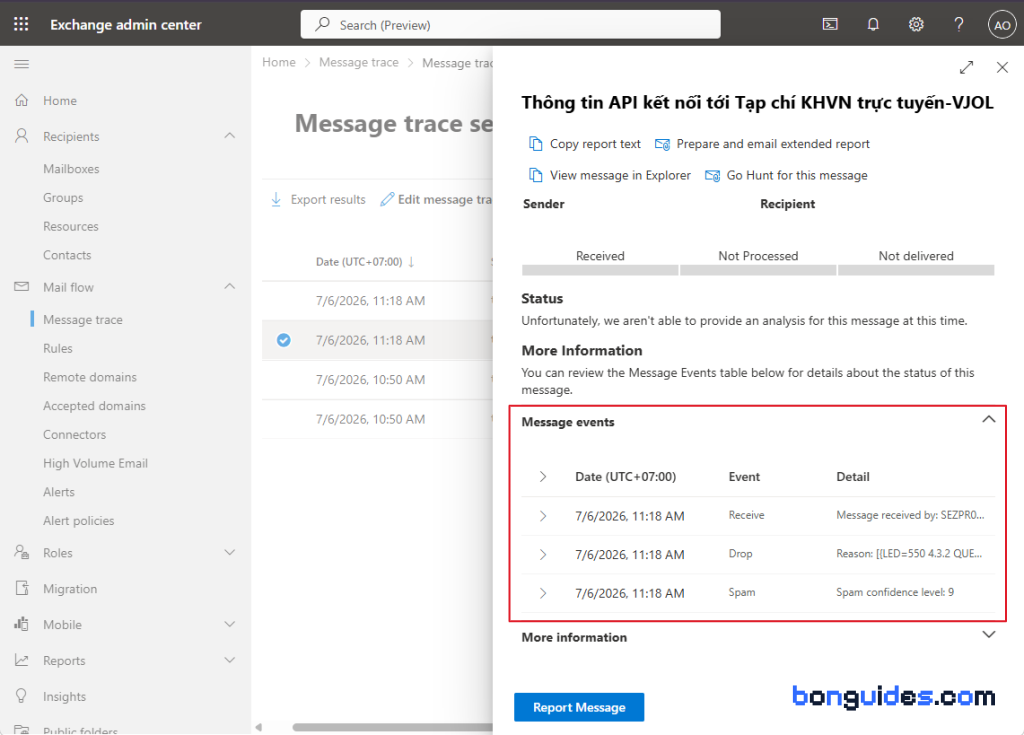Viewport: 1024px width, 735px height.
Task: Open Accepted domains in the sidebar
Action: tap(94, 406)
